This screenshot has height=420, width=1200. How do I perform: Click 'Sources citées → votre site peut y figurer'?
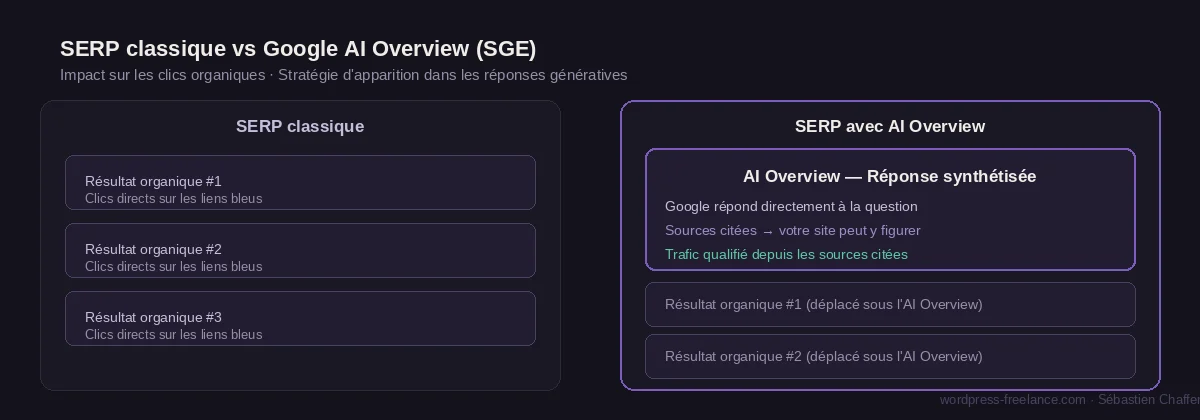(793, 230)
